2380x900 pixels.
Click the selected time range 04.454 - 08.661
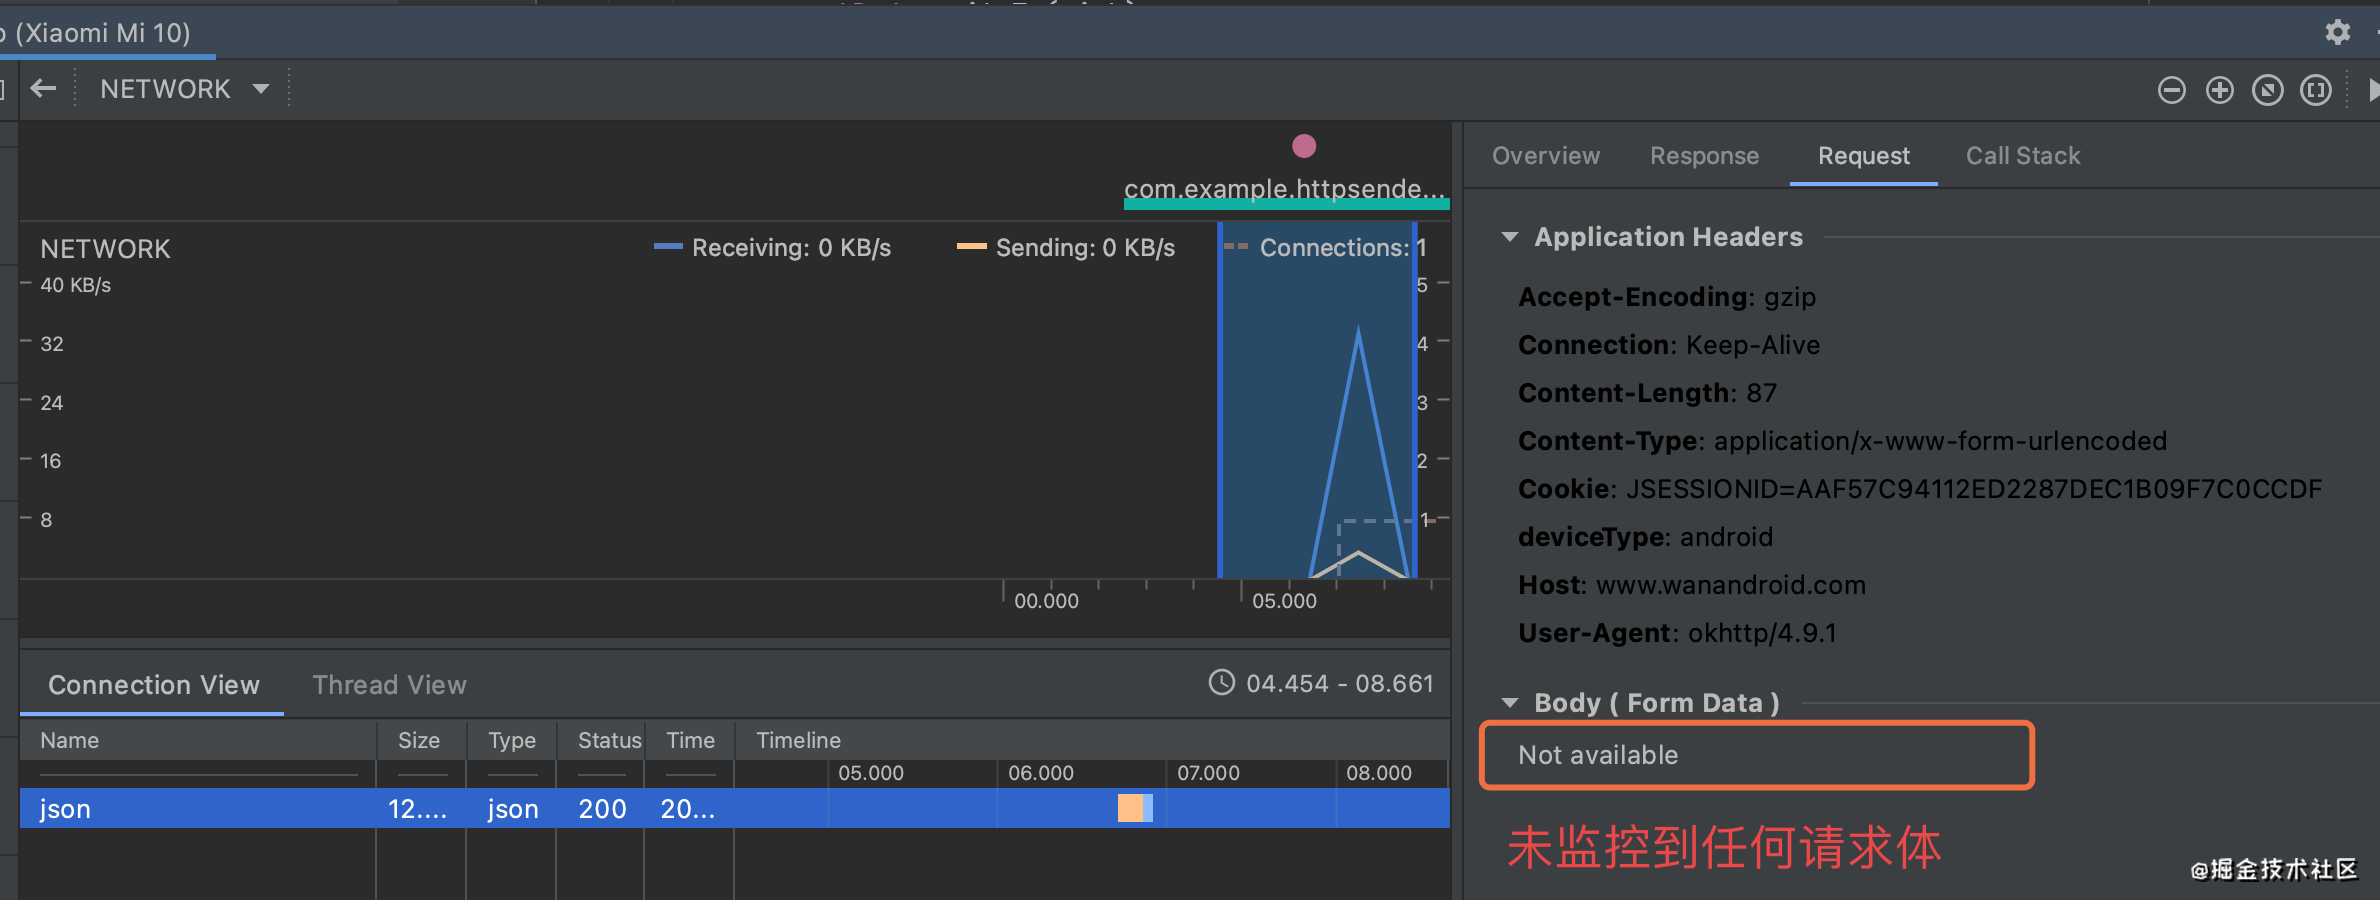coord(1339,683)
